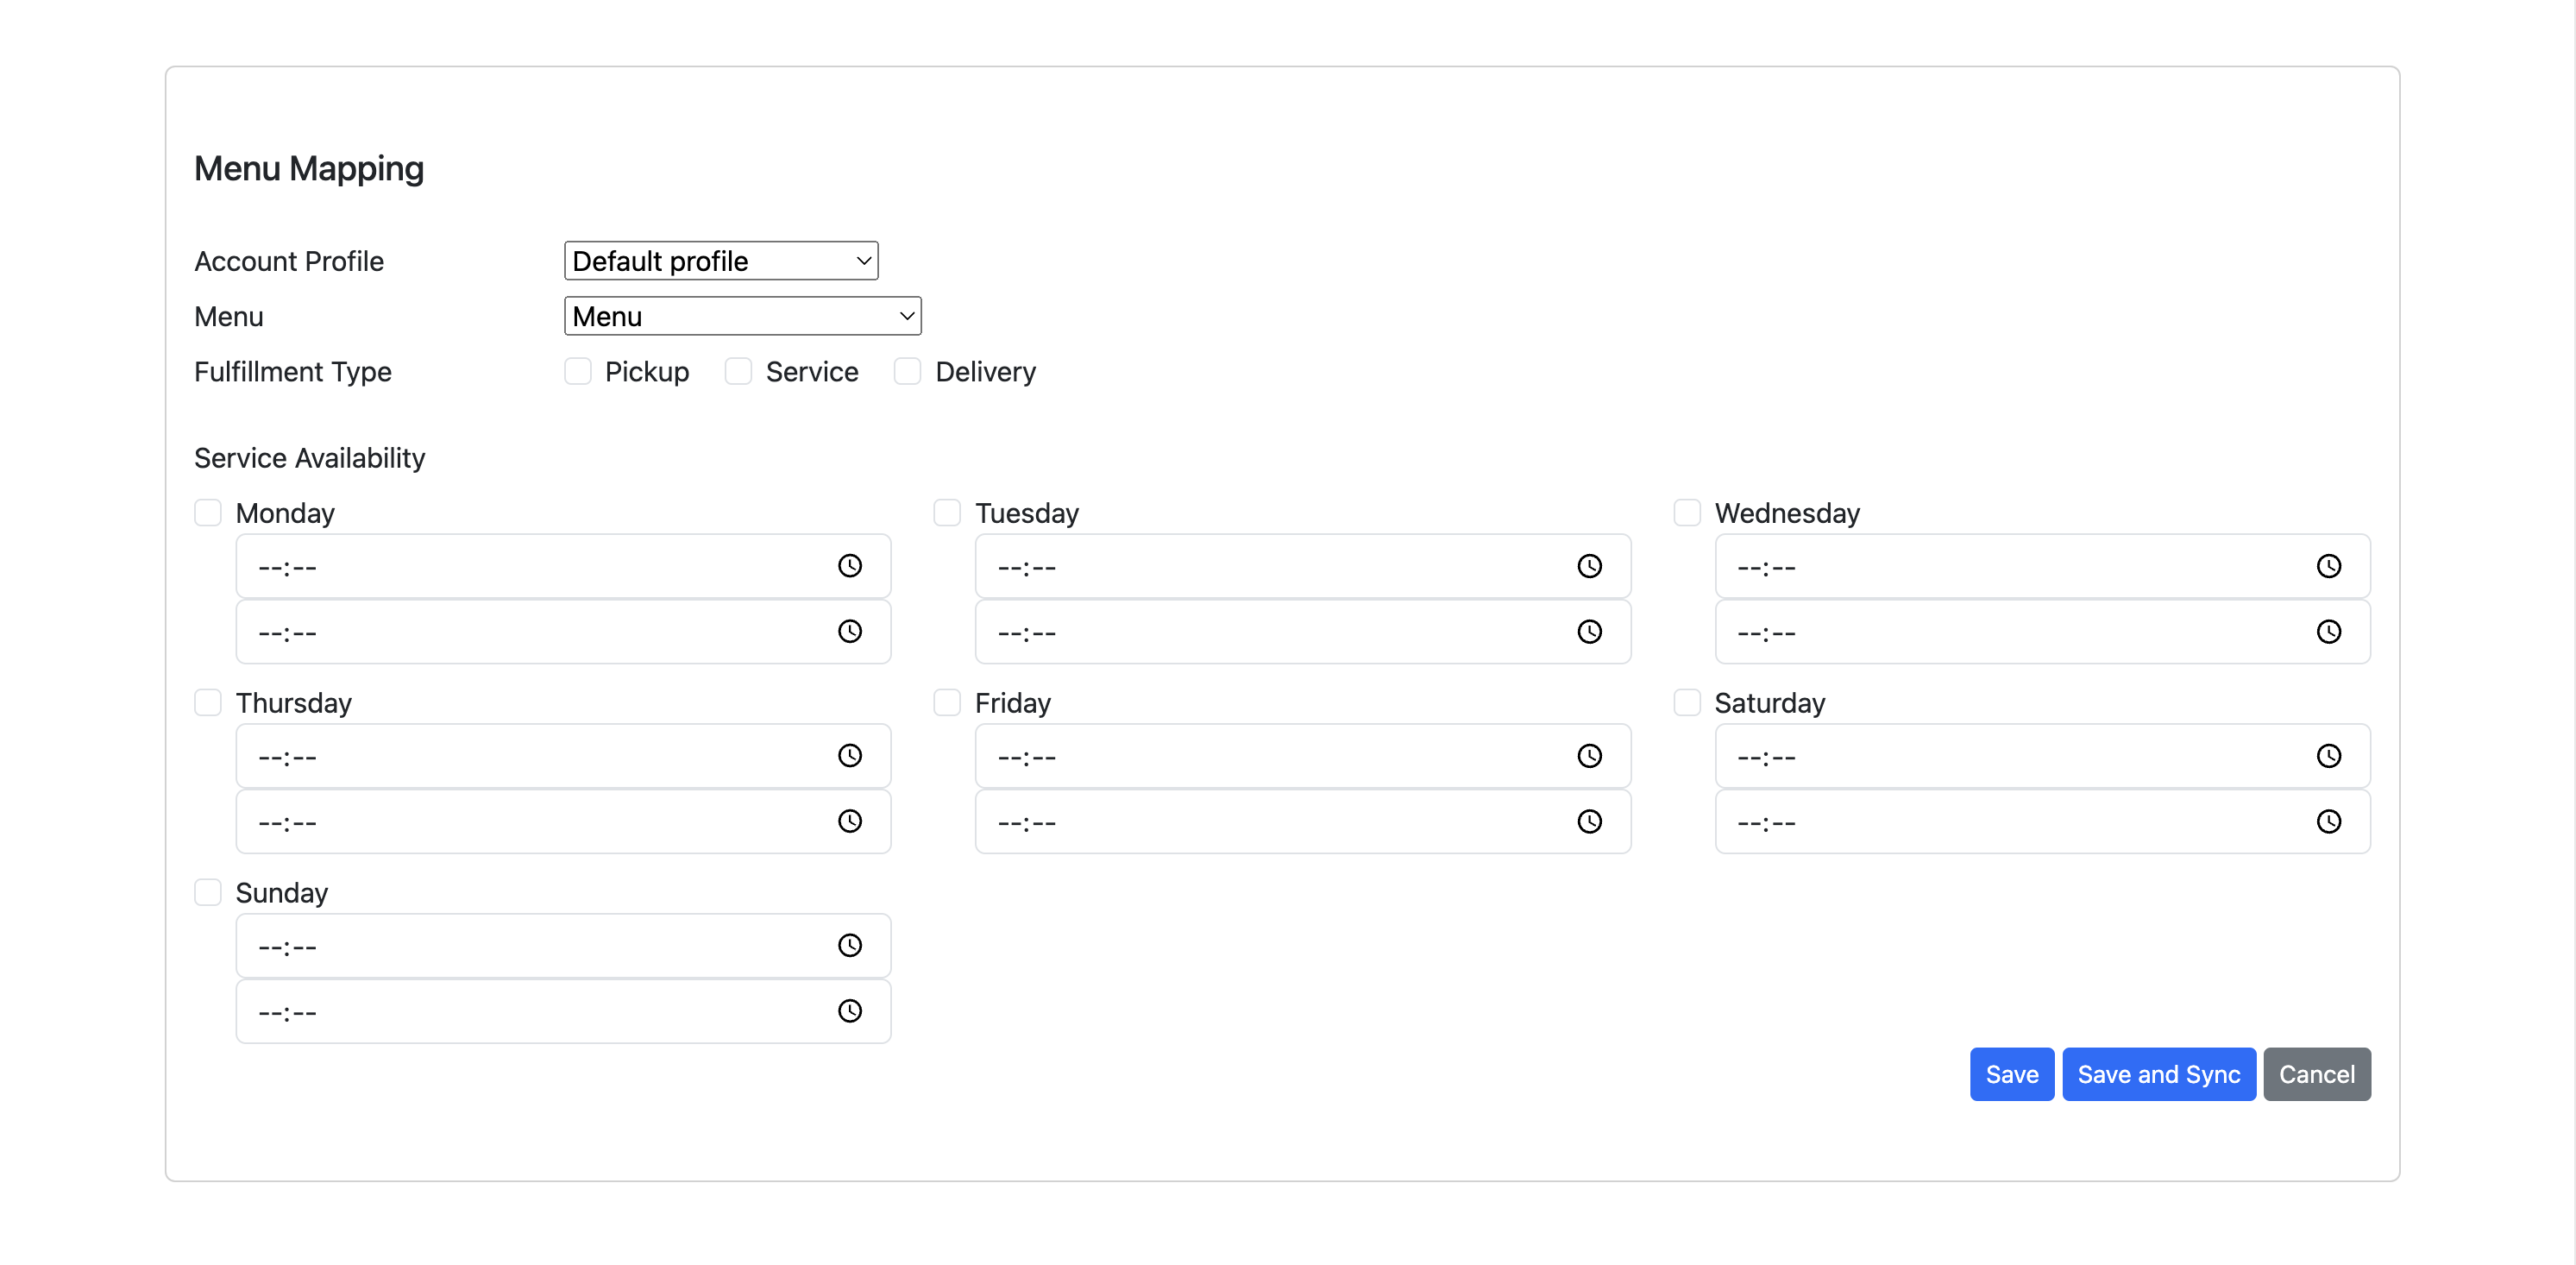Check the Tuesday availability box
Viewport: 2576px width, 1265px height.
pos(947,512)
